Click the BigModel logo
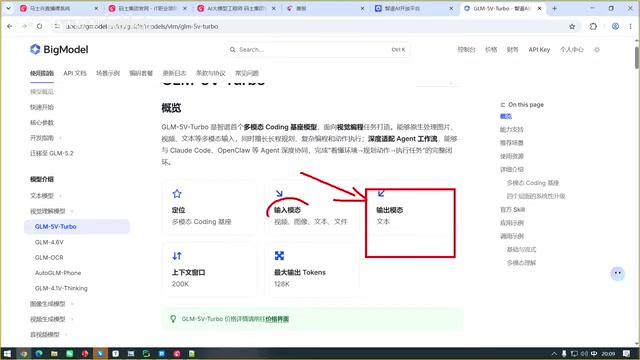The image size is (640, 360). point(59,49)
